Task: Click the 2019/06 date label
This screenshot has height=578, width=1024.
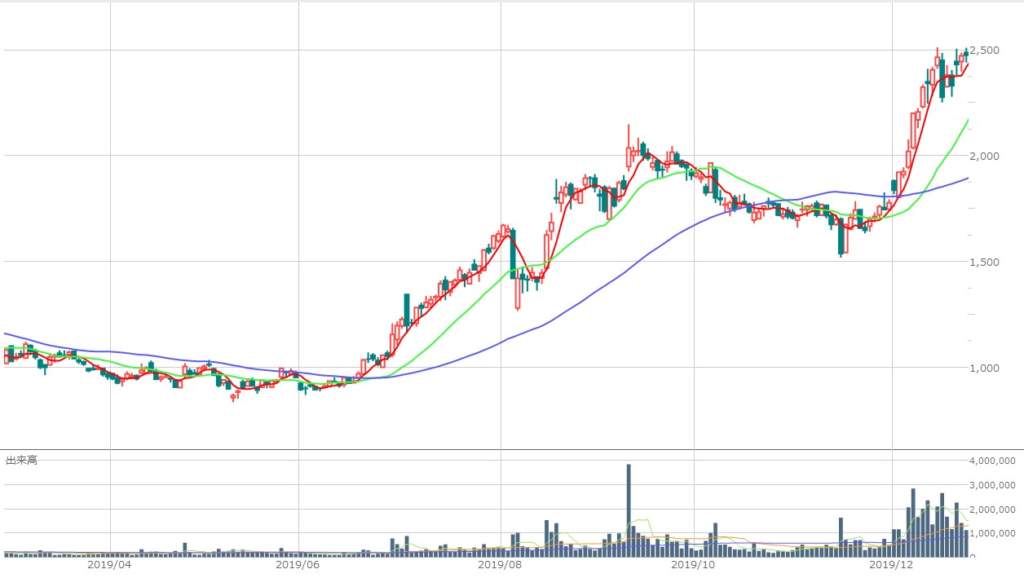Action: [298, 564]
